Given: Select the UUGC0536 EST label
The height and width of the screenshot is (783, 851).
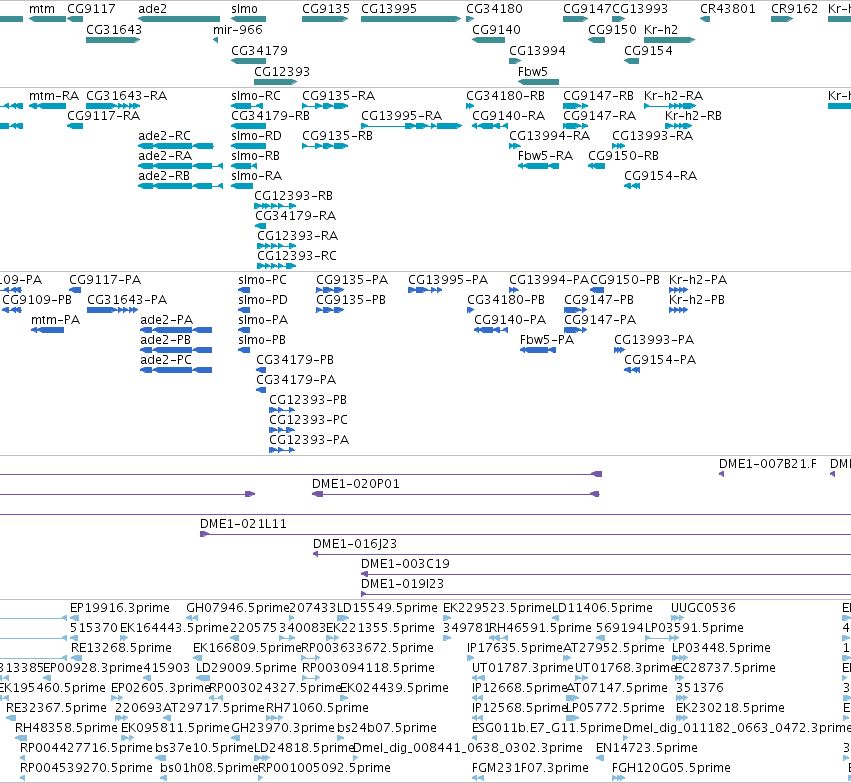Looking at the screenshot, I should point(703,608).
